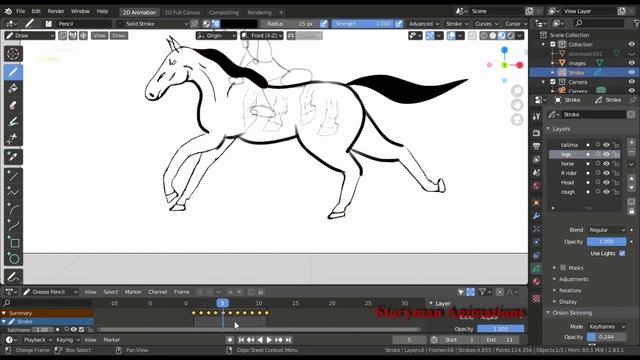Screen dimensions: 640x360
Task: Open the Blend Regular dropdown
Action: pyautogui.click(x=607, y=230)
